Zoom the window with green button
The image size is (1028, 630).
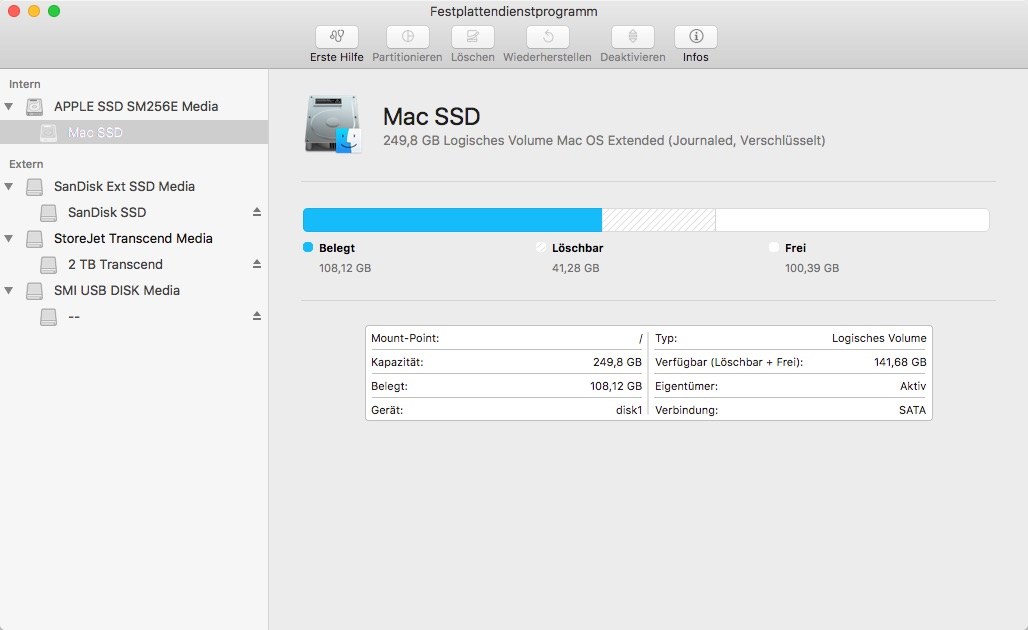[54, 10]
